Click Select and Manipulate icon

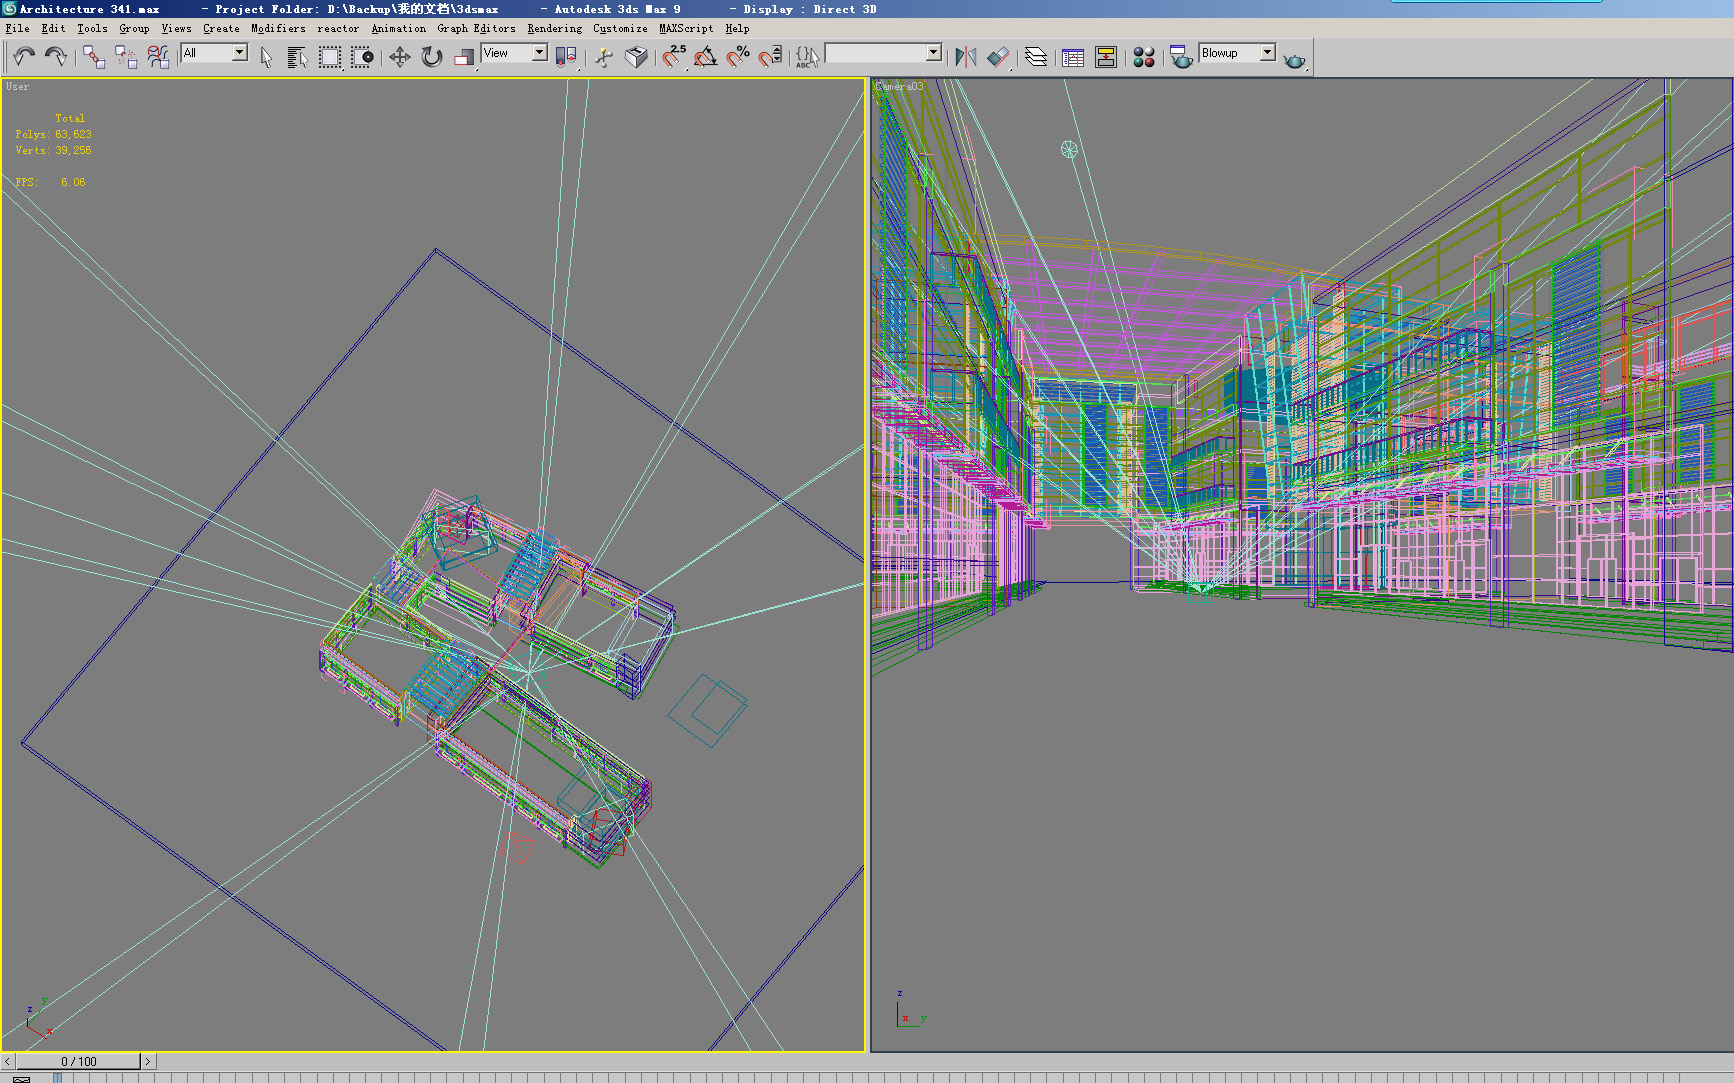tap(604, 57)
